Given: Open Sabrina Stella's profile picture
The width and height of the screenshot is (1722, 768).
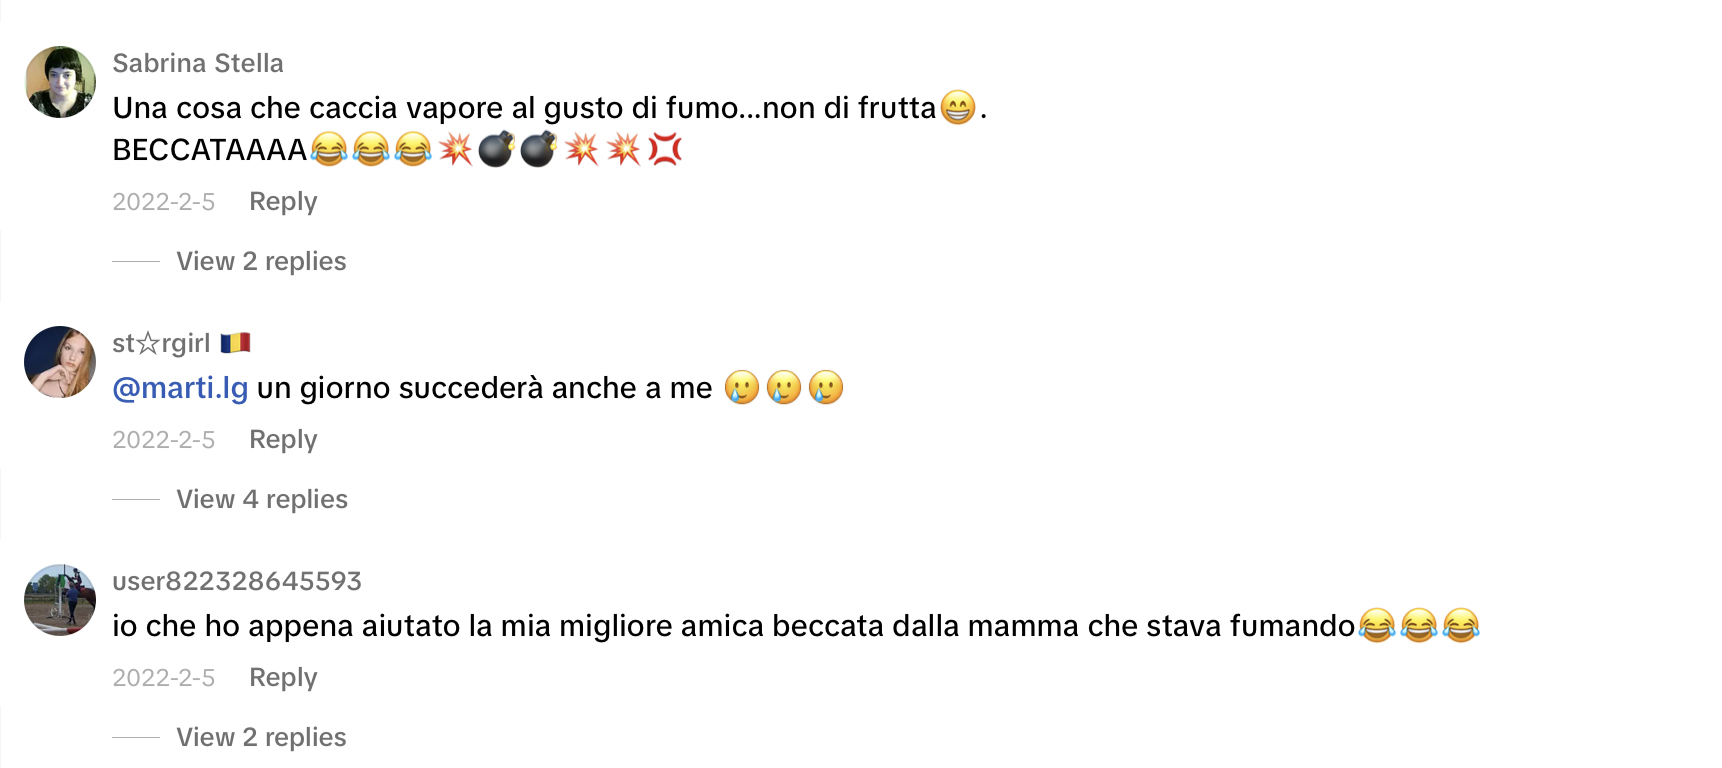Looking at the screenshot, I should (x=60, y=82).
